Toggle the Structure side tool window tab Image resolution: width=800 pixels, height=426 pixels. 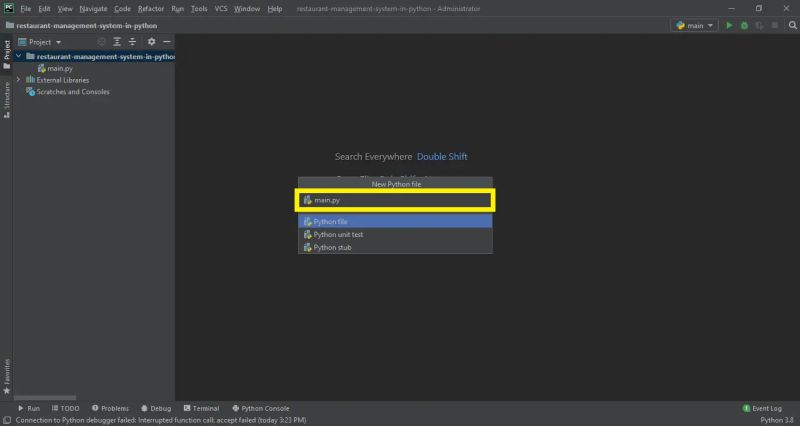click(7, 100)
